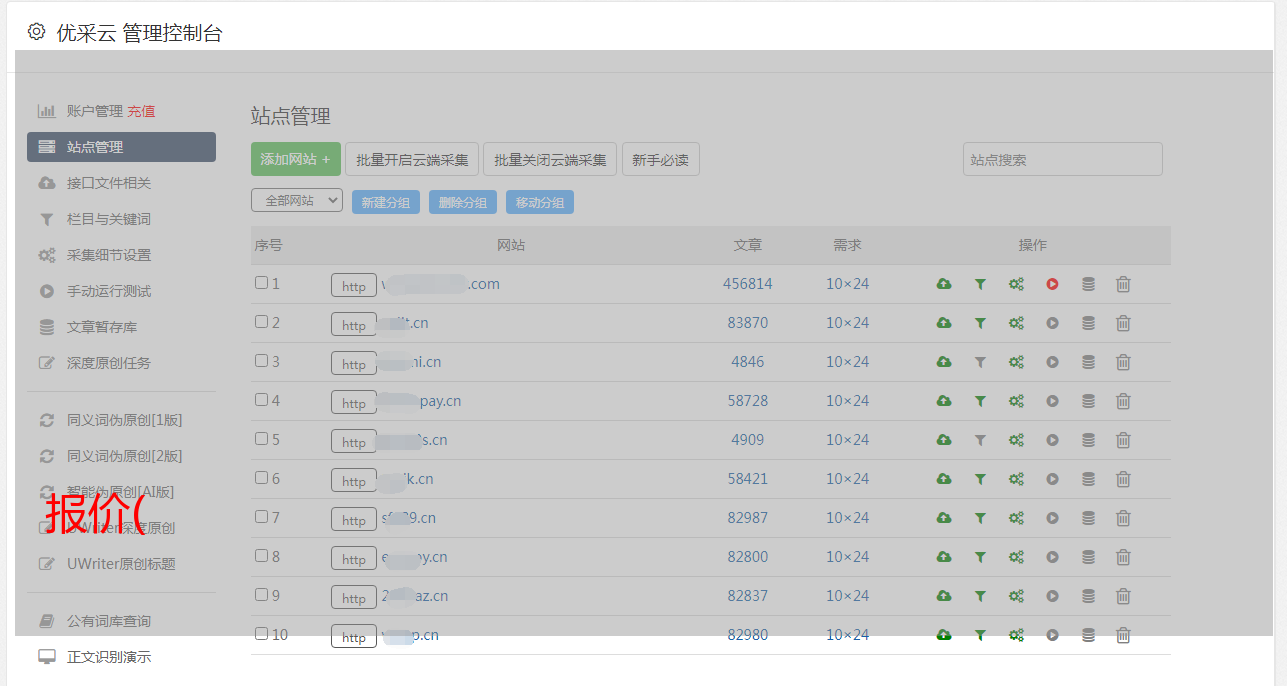1287x686 pixels.
Task: Click the trash icon in row 9
Action: (x=1123, y=597)
